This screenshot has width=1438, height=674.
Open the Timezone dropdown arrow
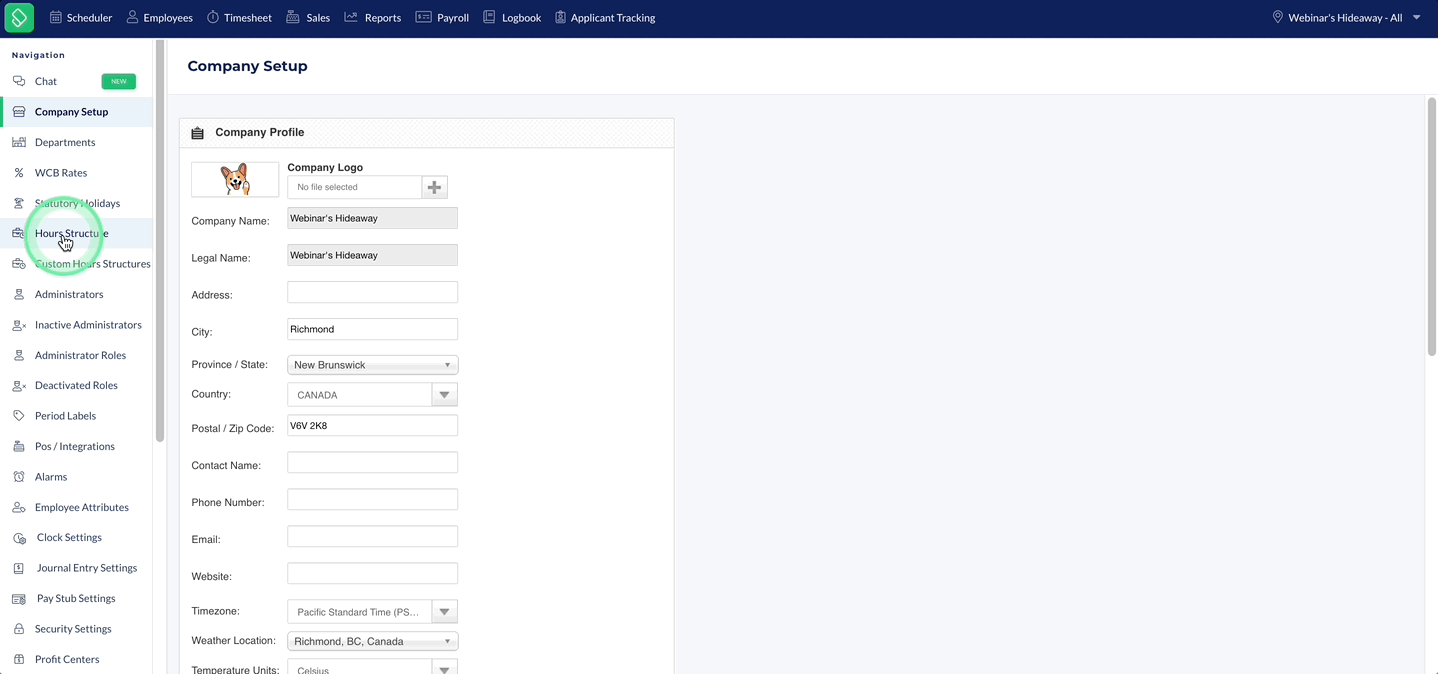point(444,612)
